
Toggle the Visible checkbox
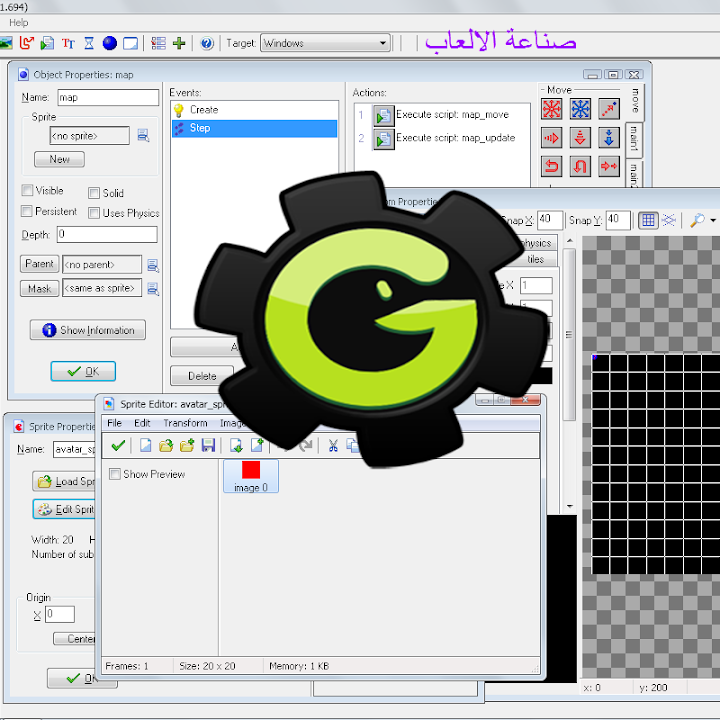[27, 190]
